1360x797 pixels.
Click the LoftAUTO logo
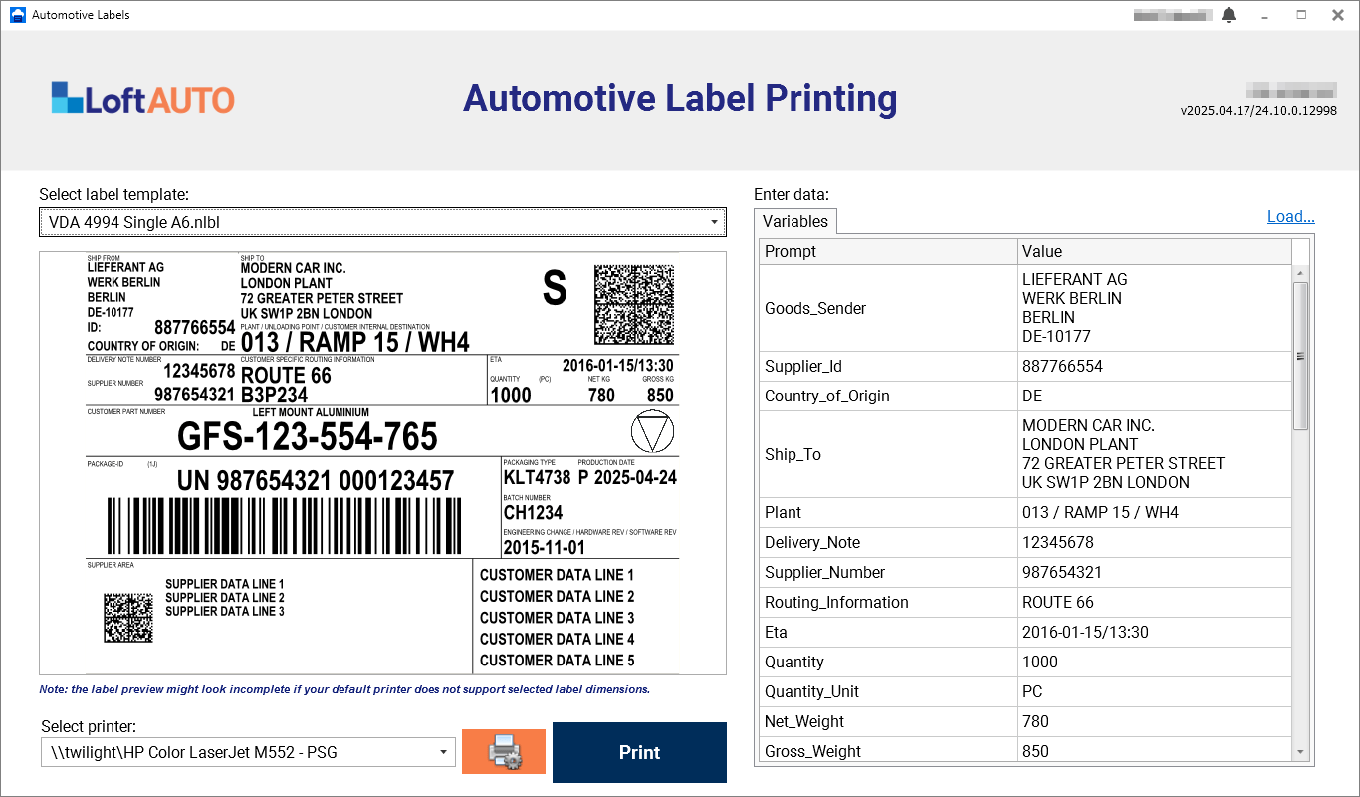pos(143,98)
